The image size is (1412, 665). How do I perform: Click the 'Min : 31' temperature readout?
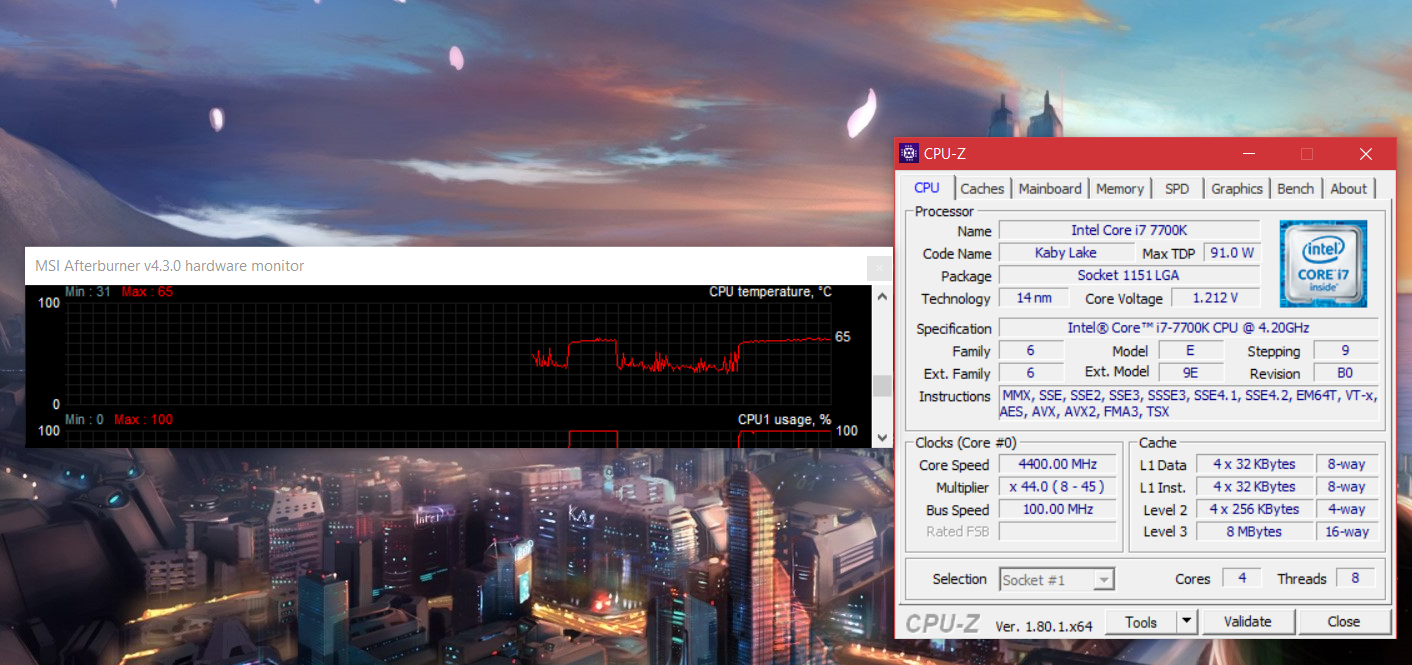pos(88,292)
